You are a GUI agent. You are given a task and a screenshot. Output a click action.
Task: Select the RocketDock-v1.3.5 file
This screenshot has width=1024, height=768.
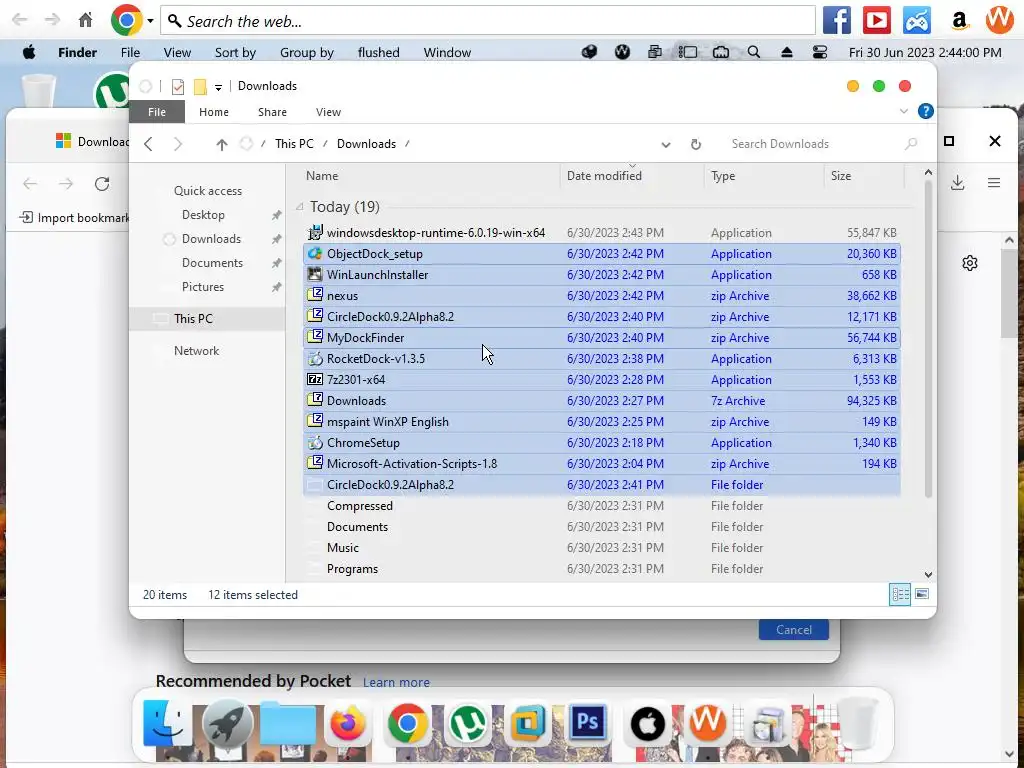601,359
